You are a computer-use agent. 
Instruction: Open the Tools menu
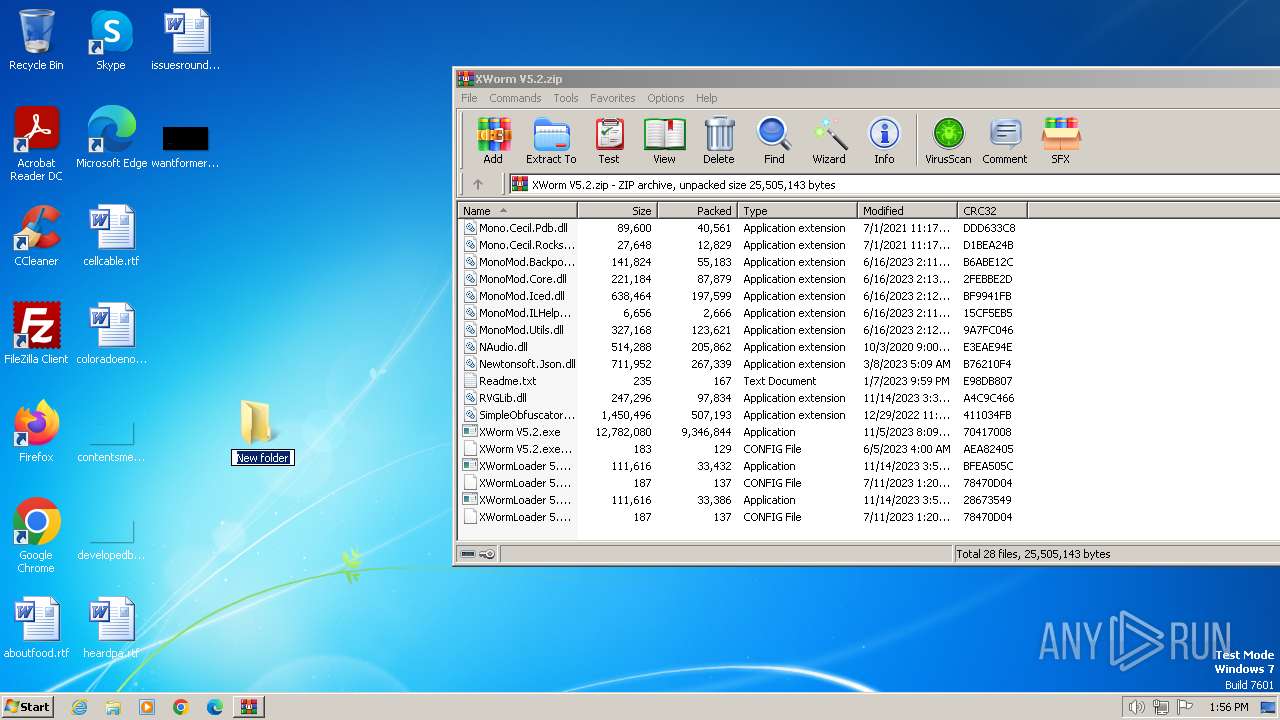(566, 98)
